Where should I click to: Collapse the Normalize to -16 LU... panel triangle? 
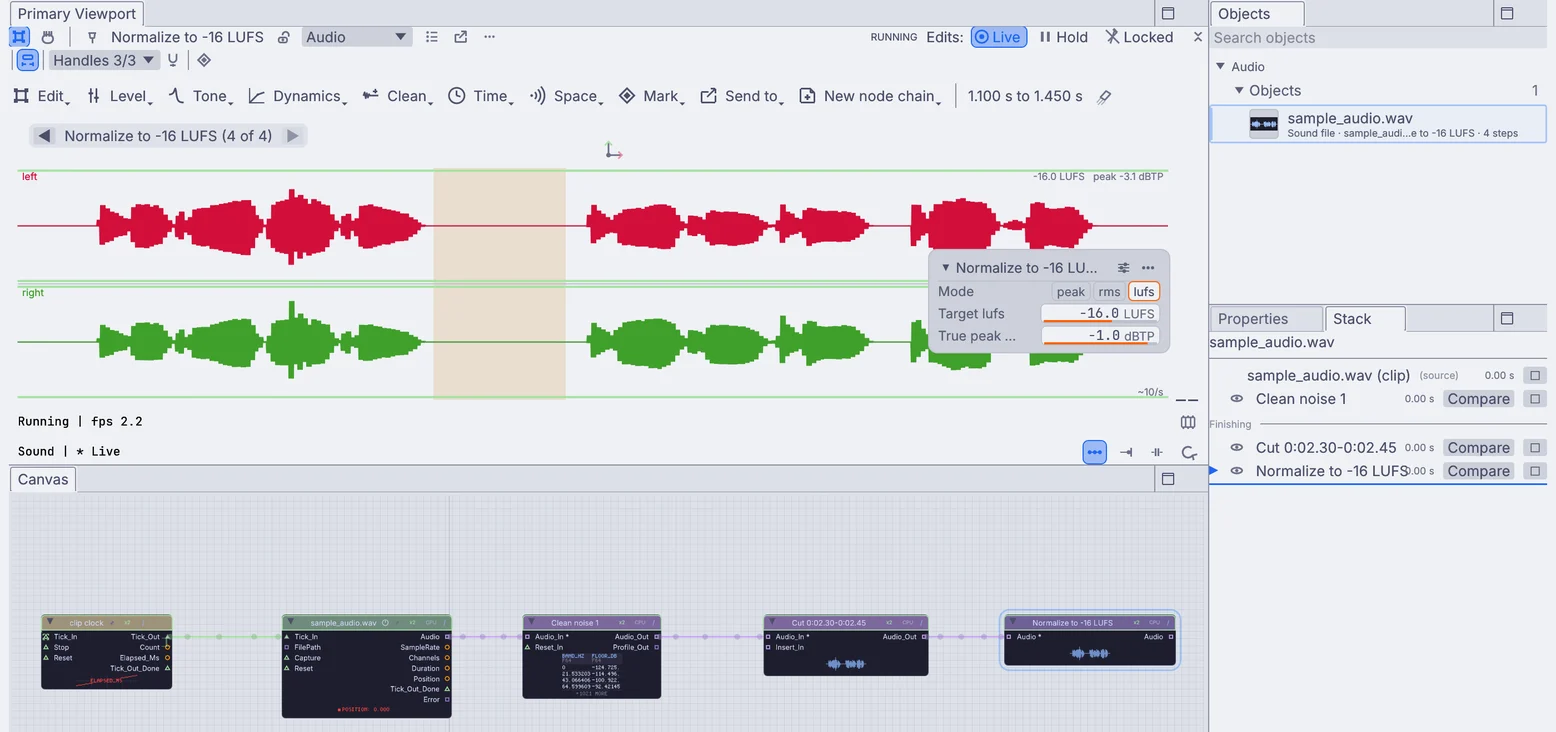click(946, 268)
